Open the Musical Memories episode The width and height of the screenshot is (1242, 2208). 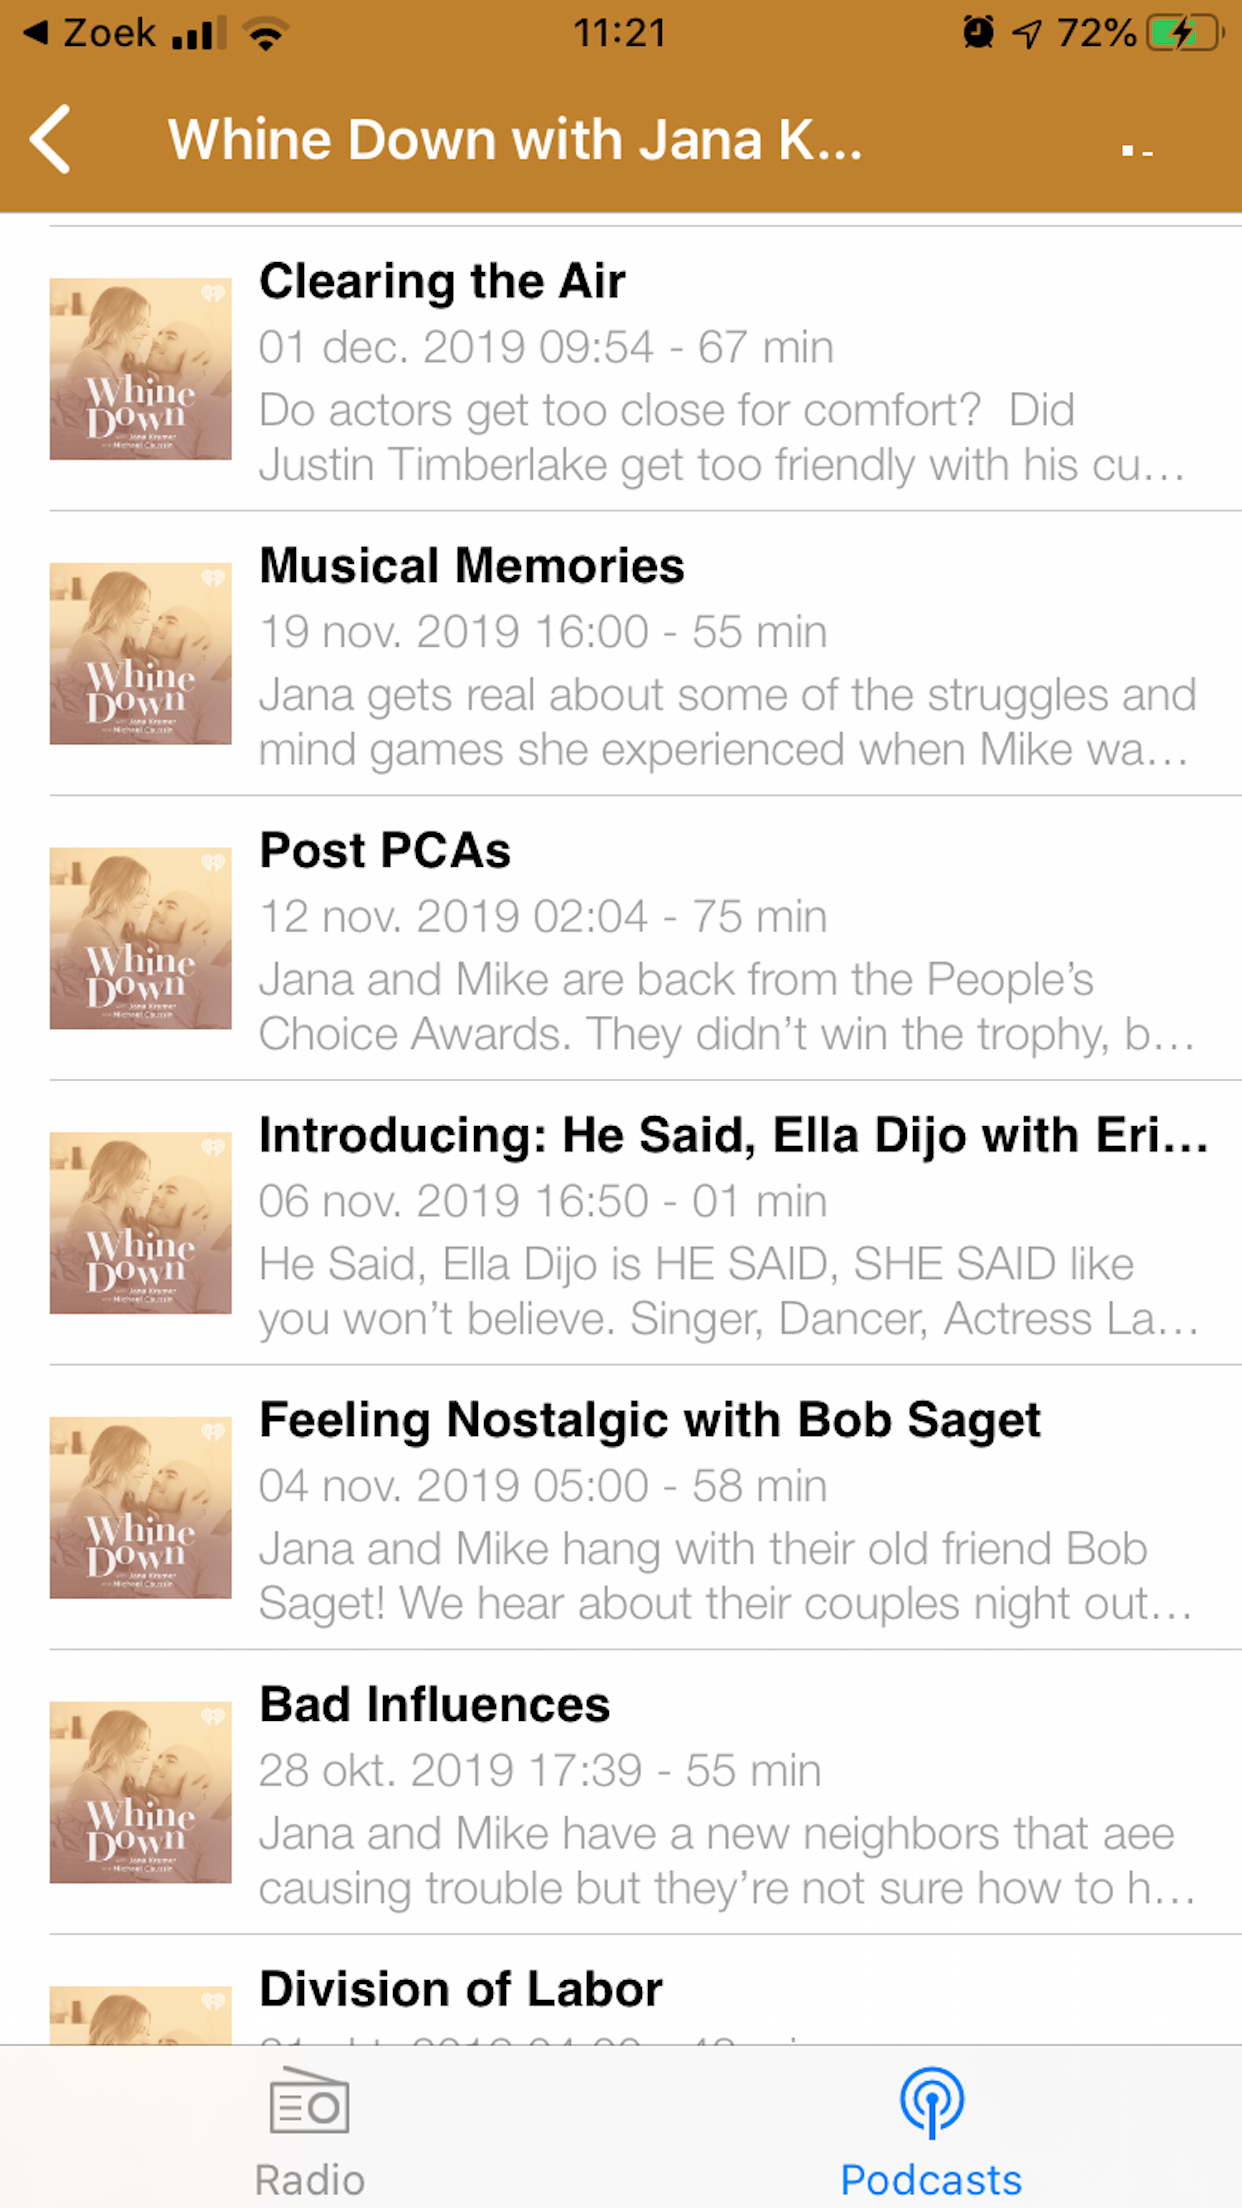coord(720,655)
